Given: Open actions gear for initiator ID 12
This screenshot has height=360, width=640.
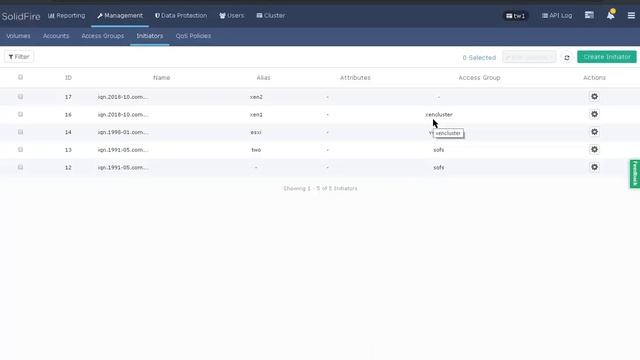Looking at the screenshot, I should [x=594, y=167].
